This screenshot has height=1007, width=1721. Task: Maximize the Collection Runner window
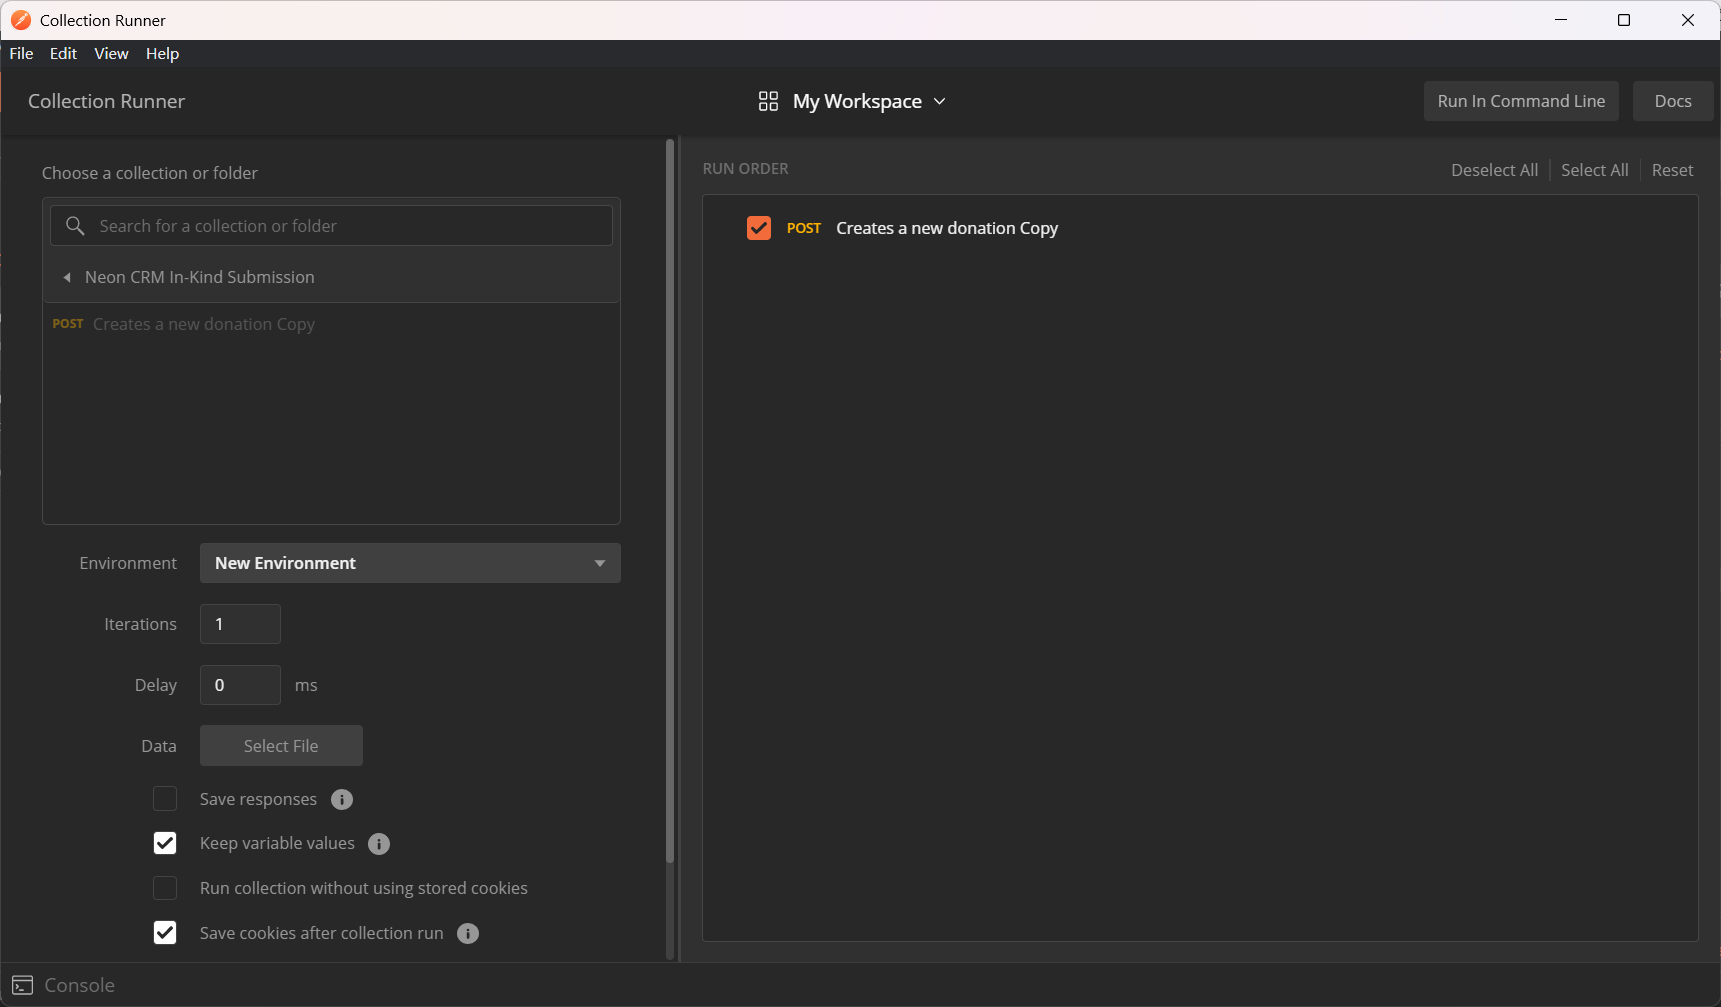coord(1624,20)
